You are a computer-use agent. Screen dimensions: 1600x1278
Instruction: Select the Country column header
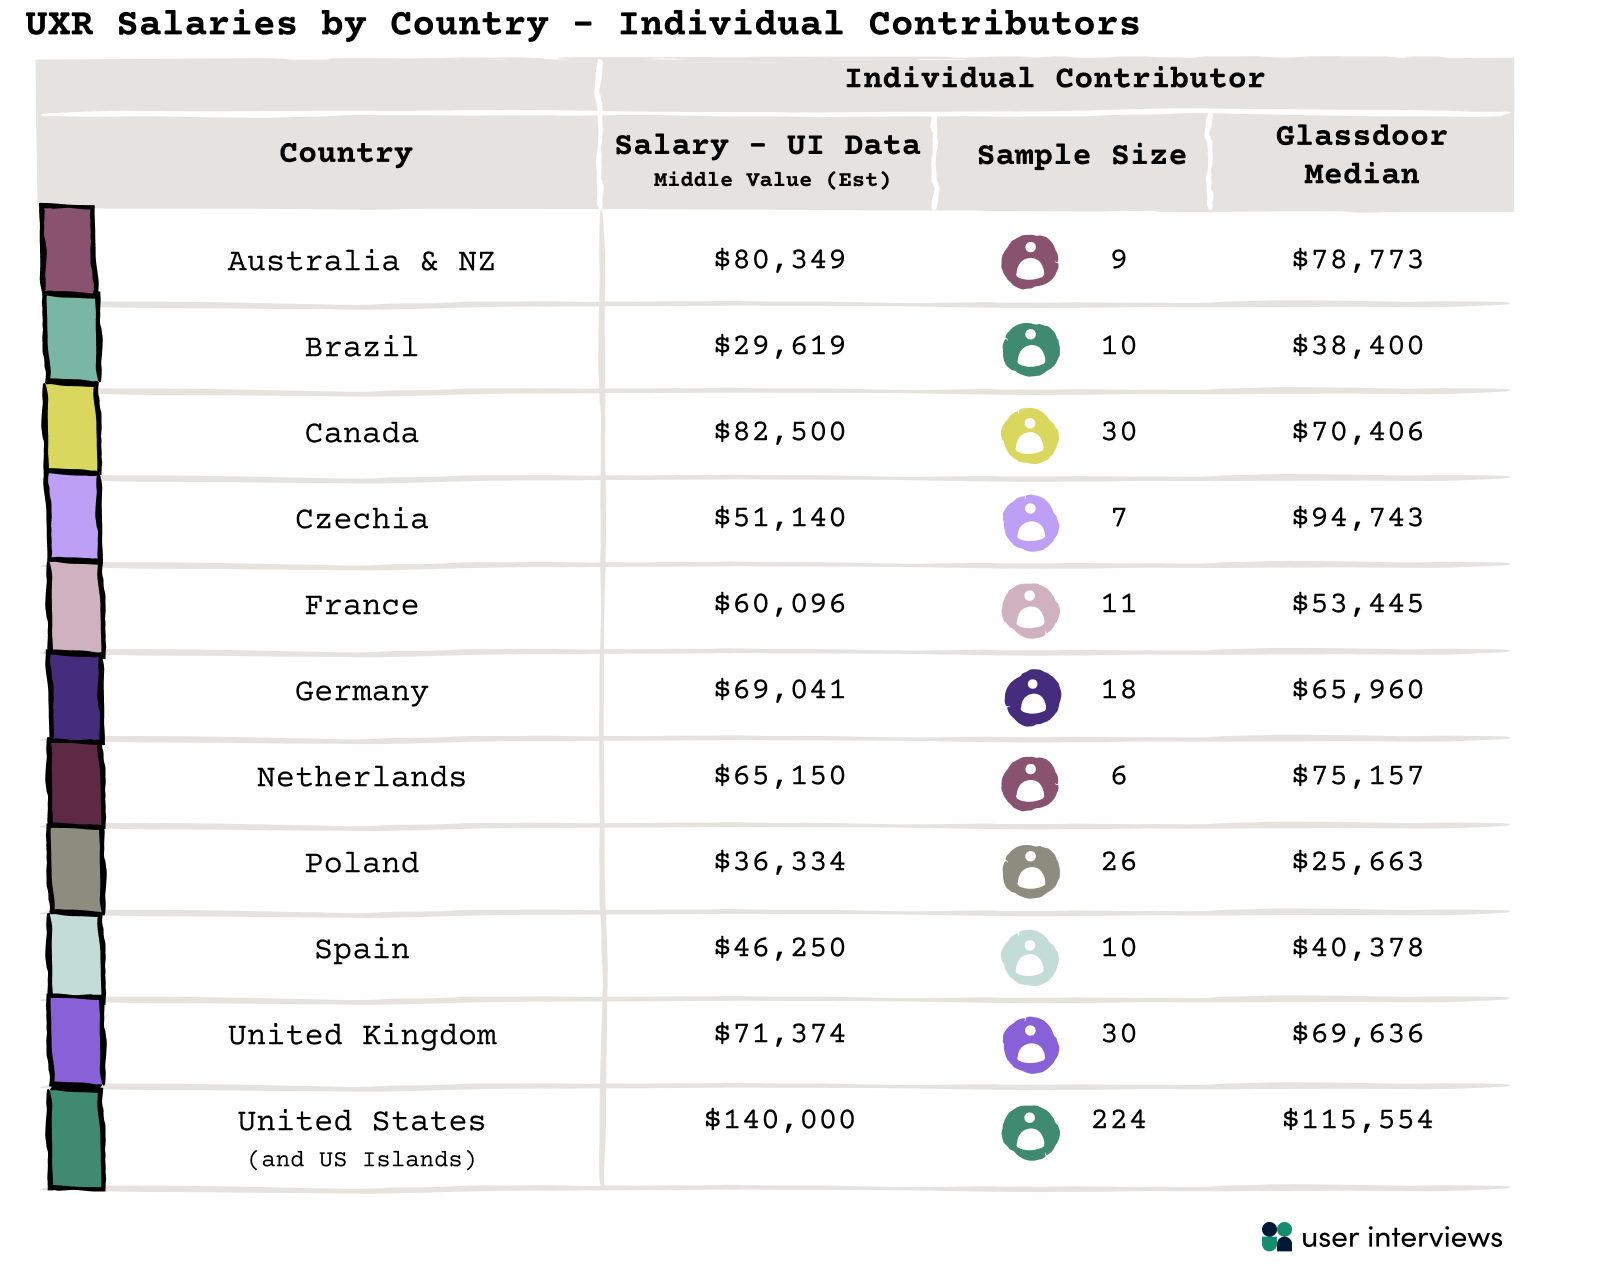point(345,153)
